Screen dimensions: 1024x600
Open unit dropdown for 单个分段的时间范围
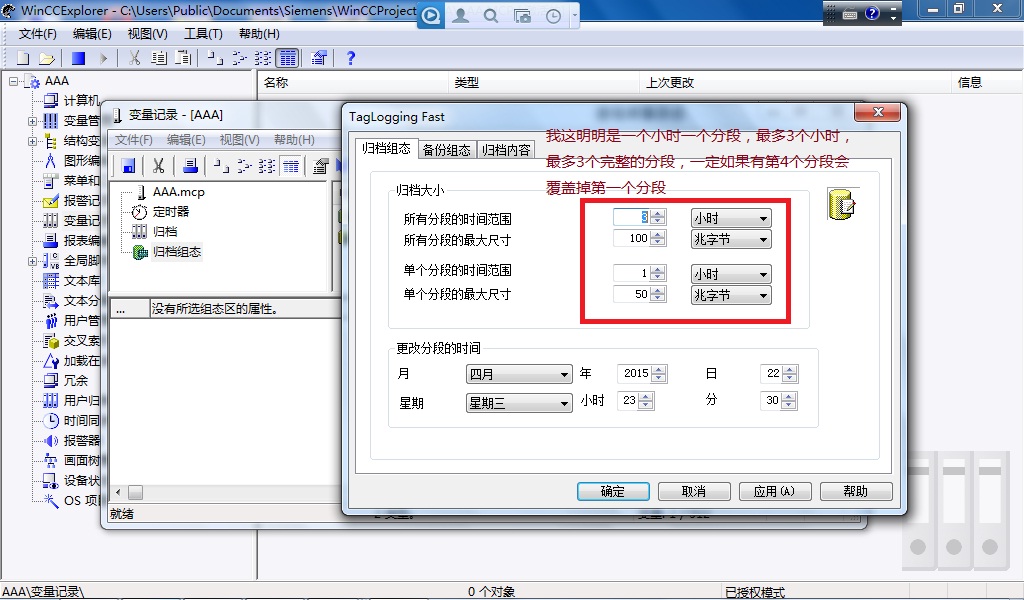pos(731,274)
